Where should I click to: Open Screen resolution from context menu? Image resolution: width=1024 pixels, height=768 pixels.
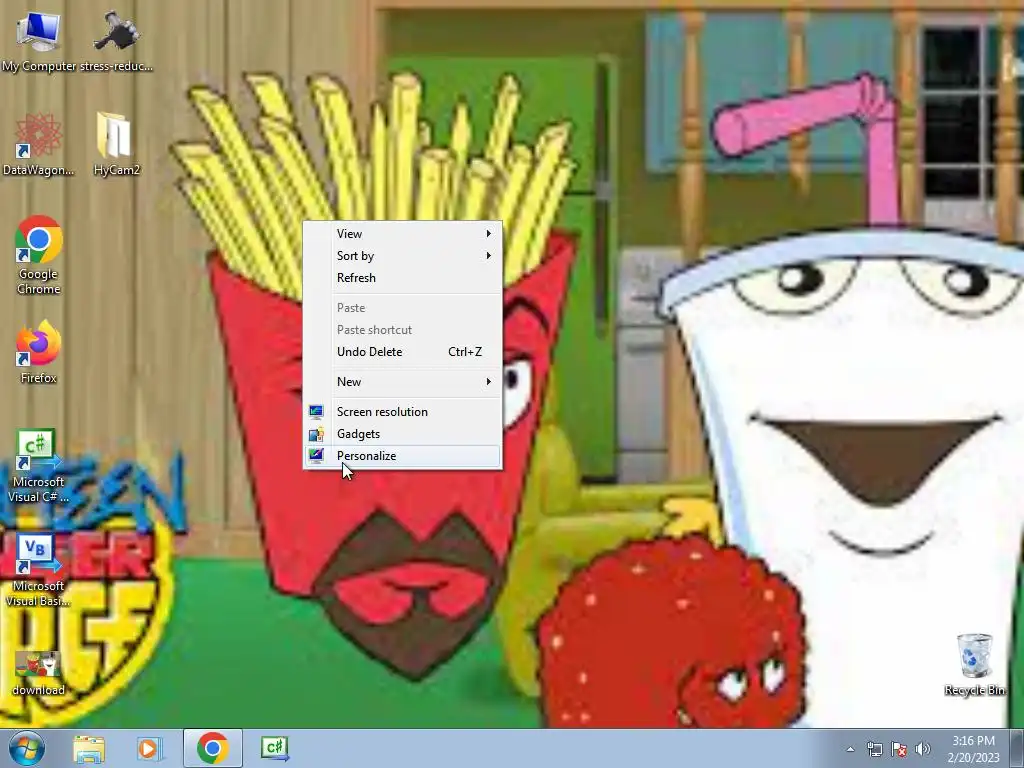coord(402,412)
